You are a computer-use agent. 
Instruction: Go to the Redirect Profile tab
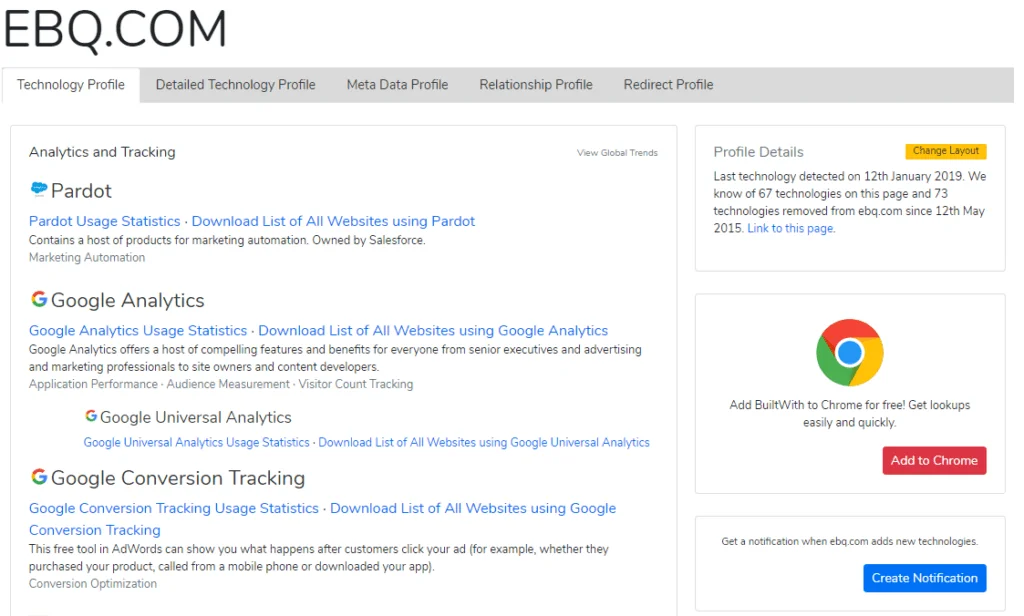pyautogui.click(x=668, y=85)
